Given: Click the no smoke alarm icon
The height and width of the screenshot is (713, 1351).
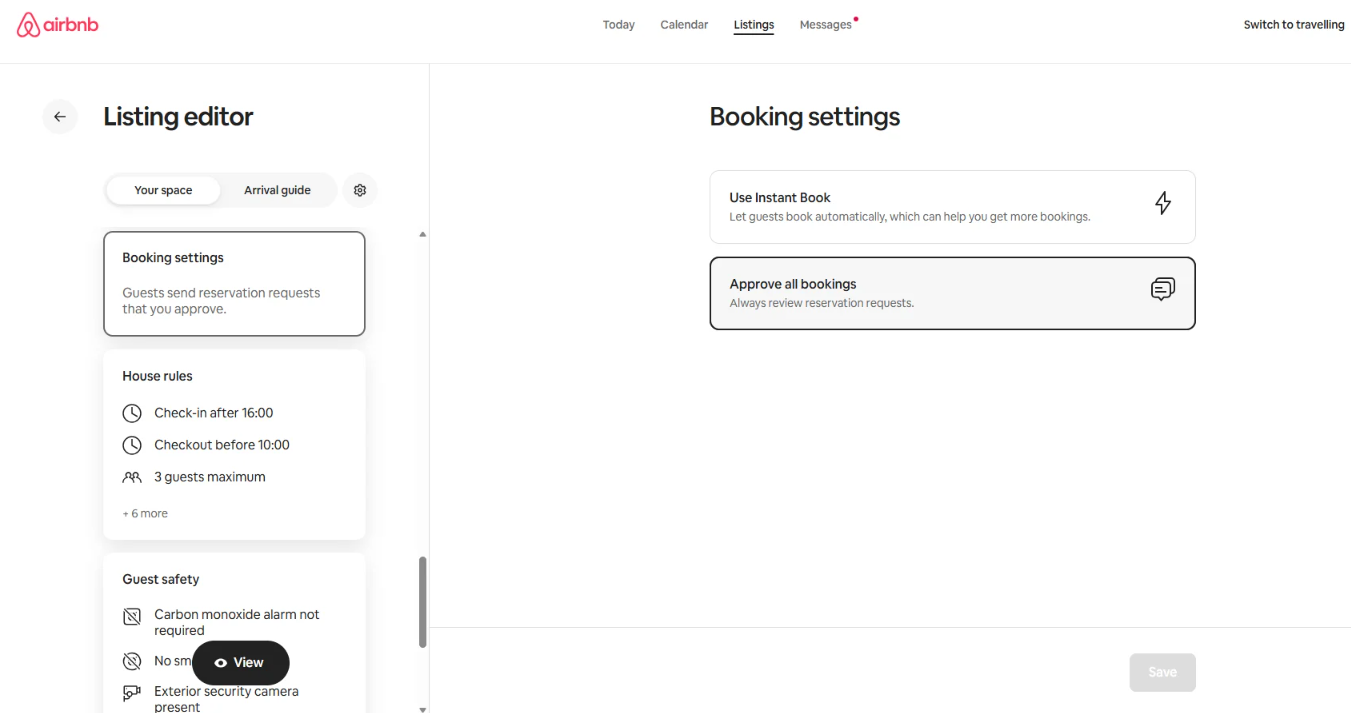Looking at the screenshot, I should click(132, 661).
